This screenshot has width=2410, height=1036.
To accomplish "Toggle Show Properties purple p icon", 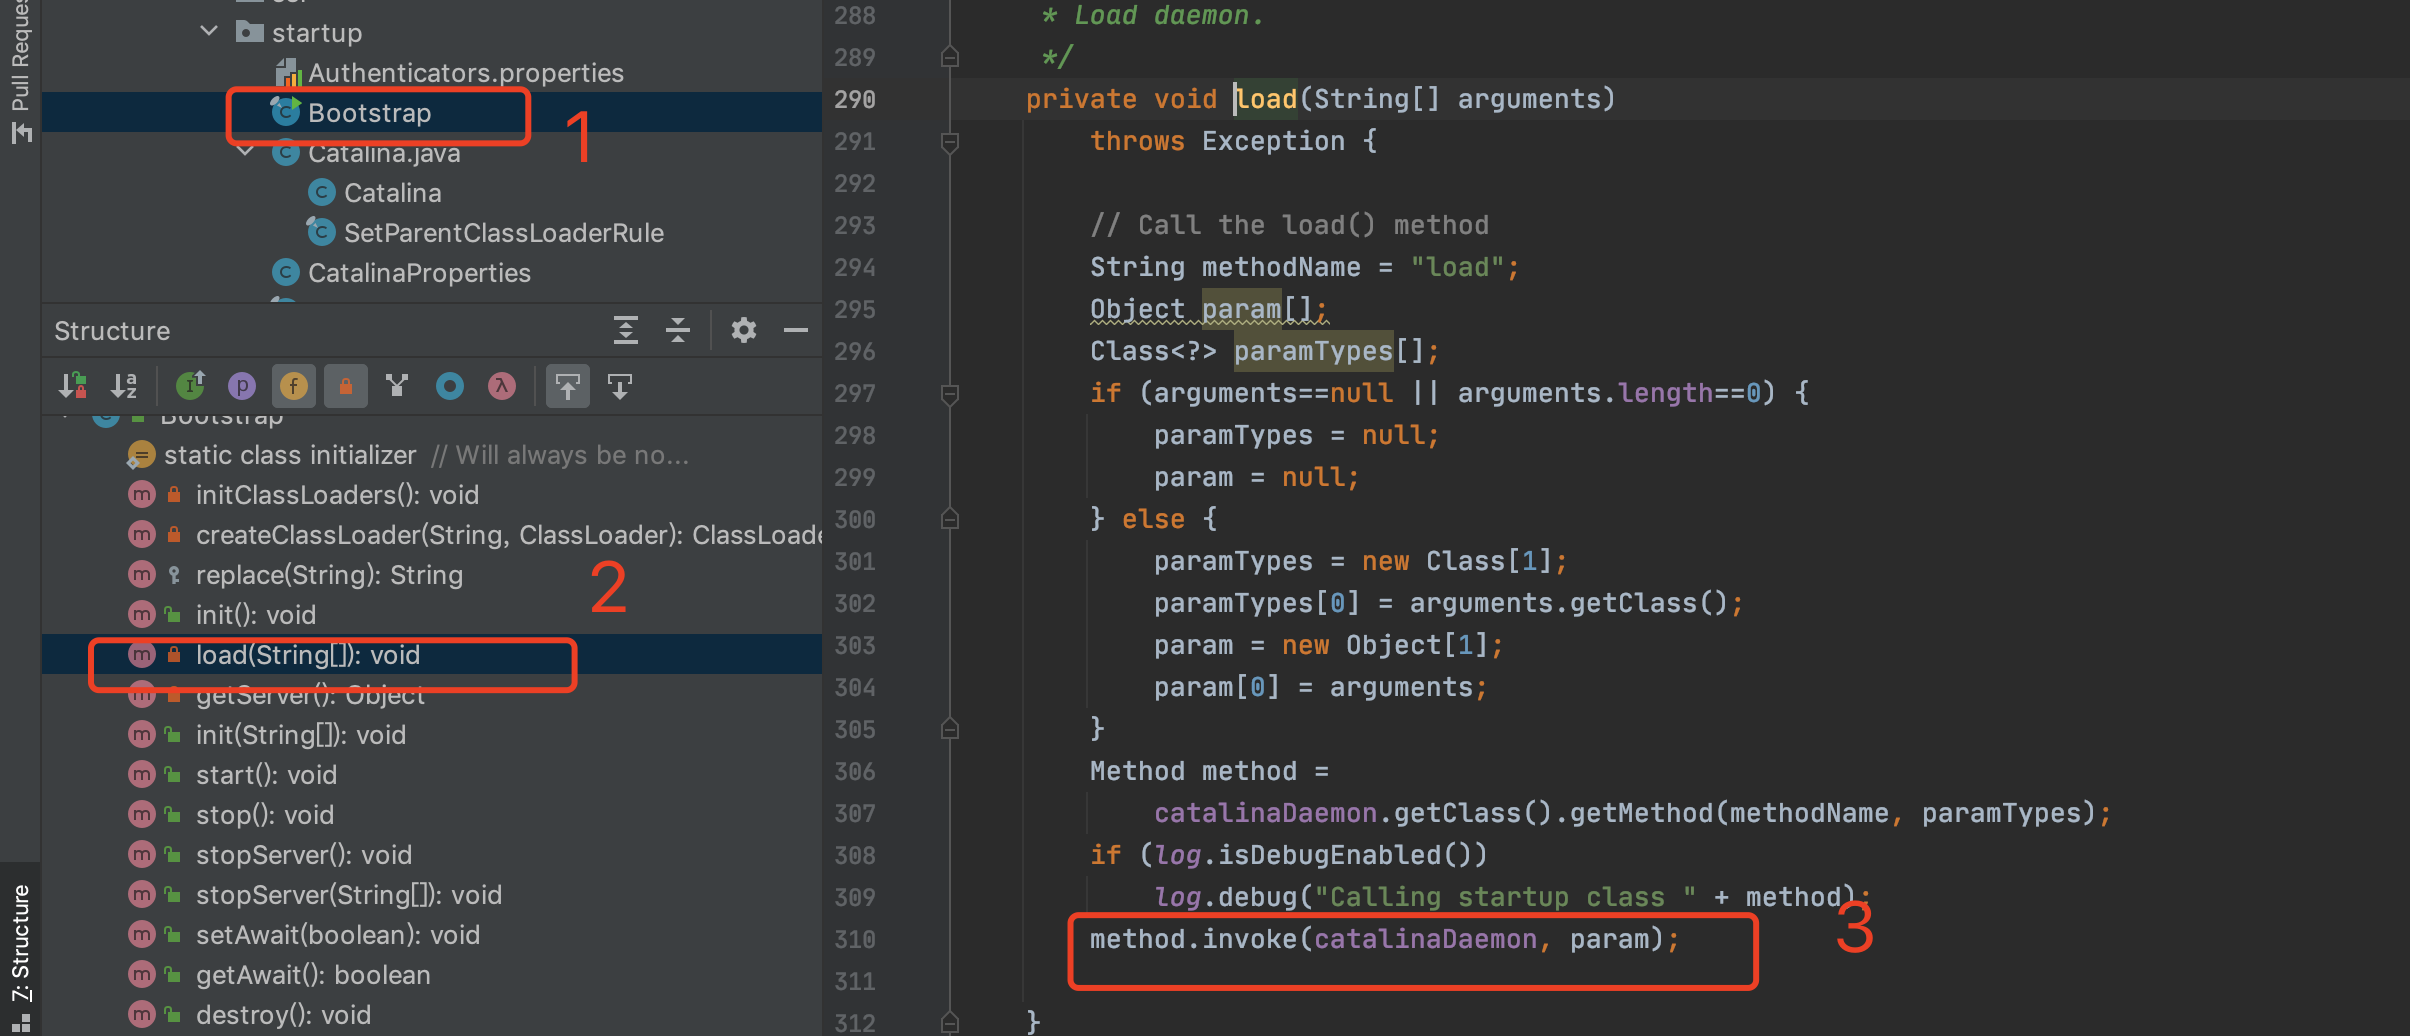I will click(242, 386).
